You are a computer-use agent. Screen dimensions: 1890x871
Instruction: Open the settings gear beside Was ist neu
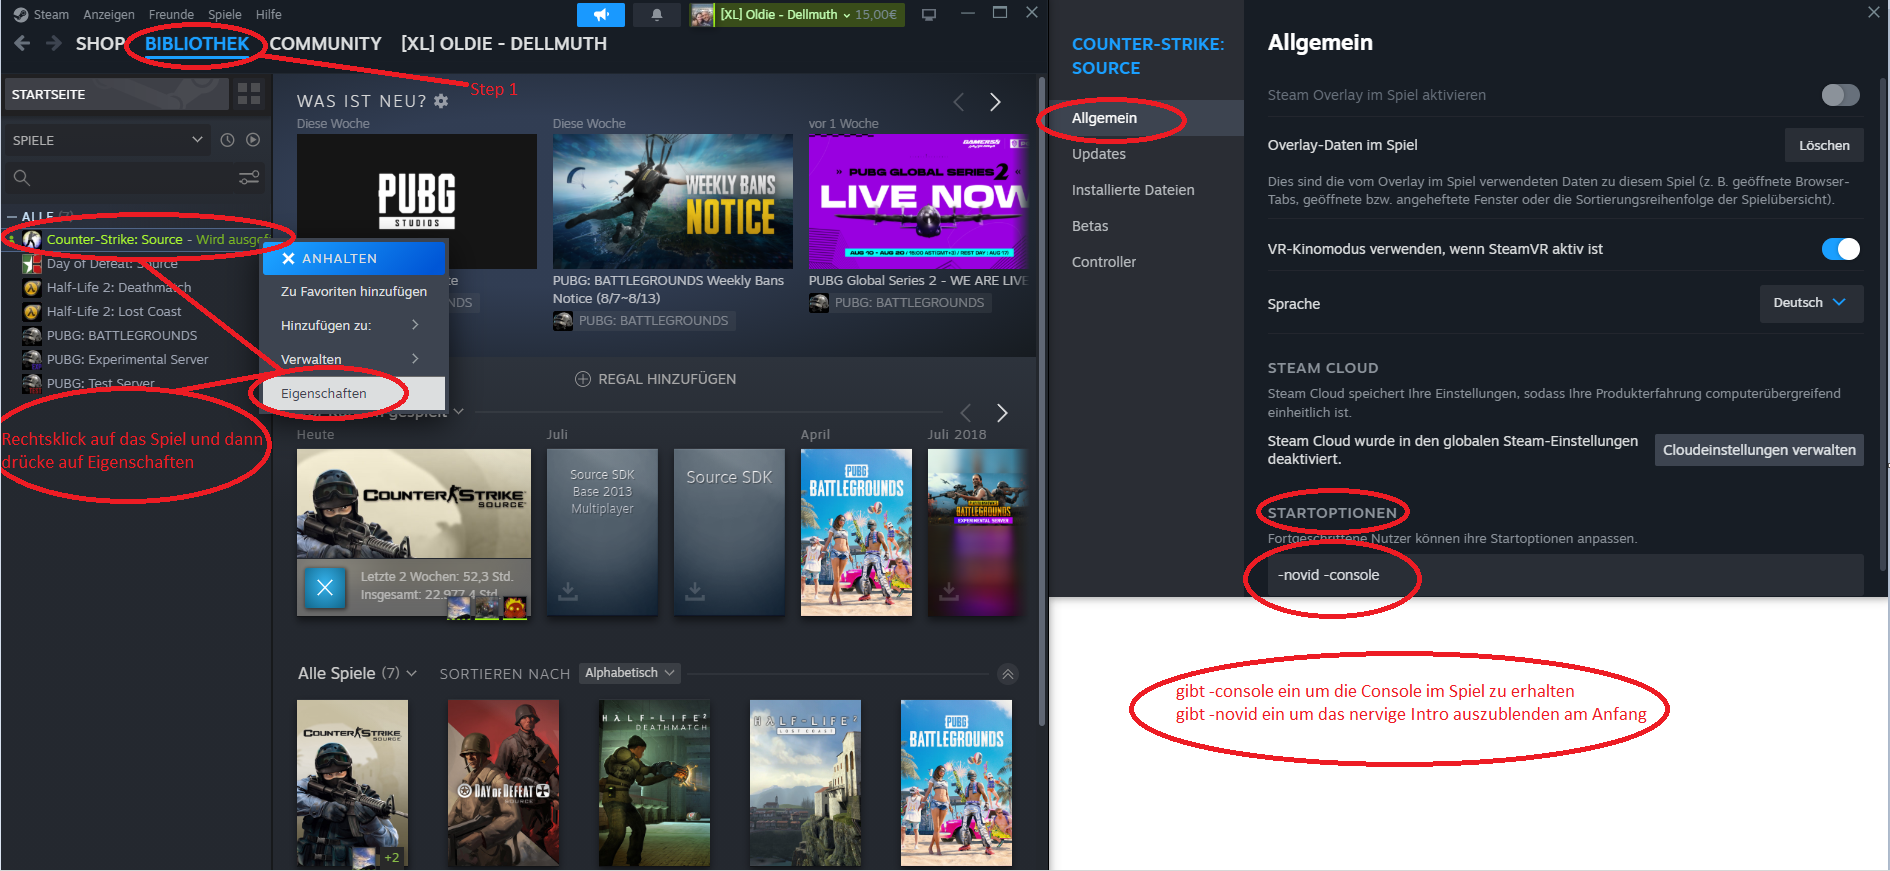(x=441, y=101)
